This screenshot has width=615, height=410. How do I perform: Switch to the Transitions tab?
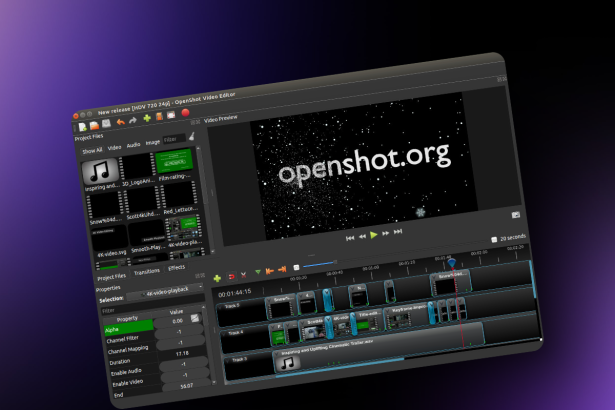click(x=147, y=272)
